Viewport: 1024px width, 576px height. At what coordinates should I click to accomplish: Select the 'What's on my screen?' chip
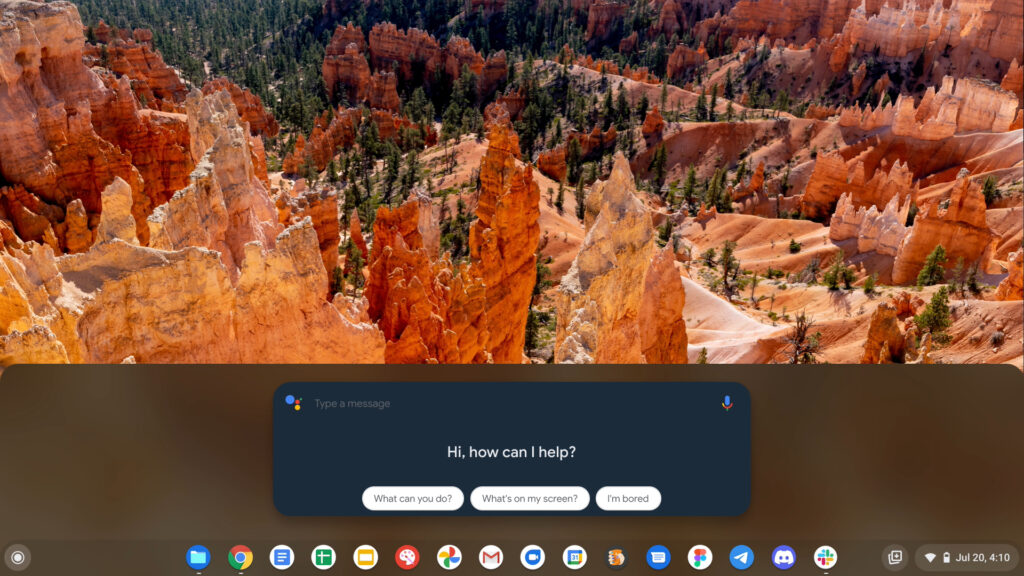[x=529, y=498]
